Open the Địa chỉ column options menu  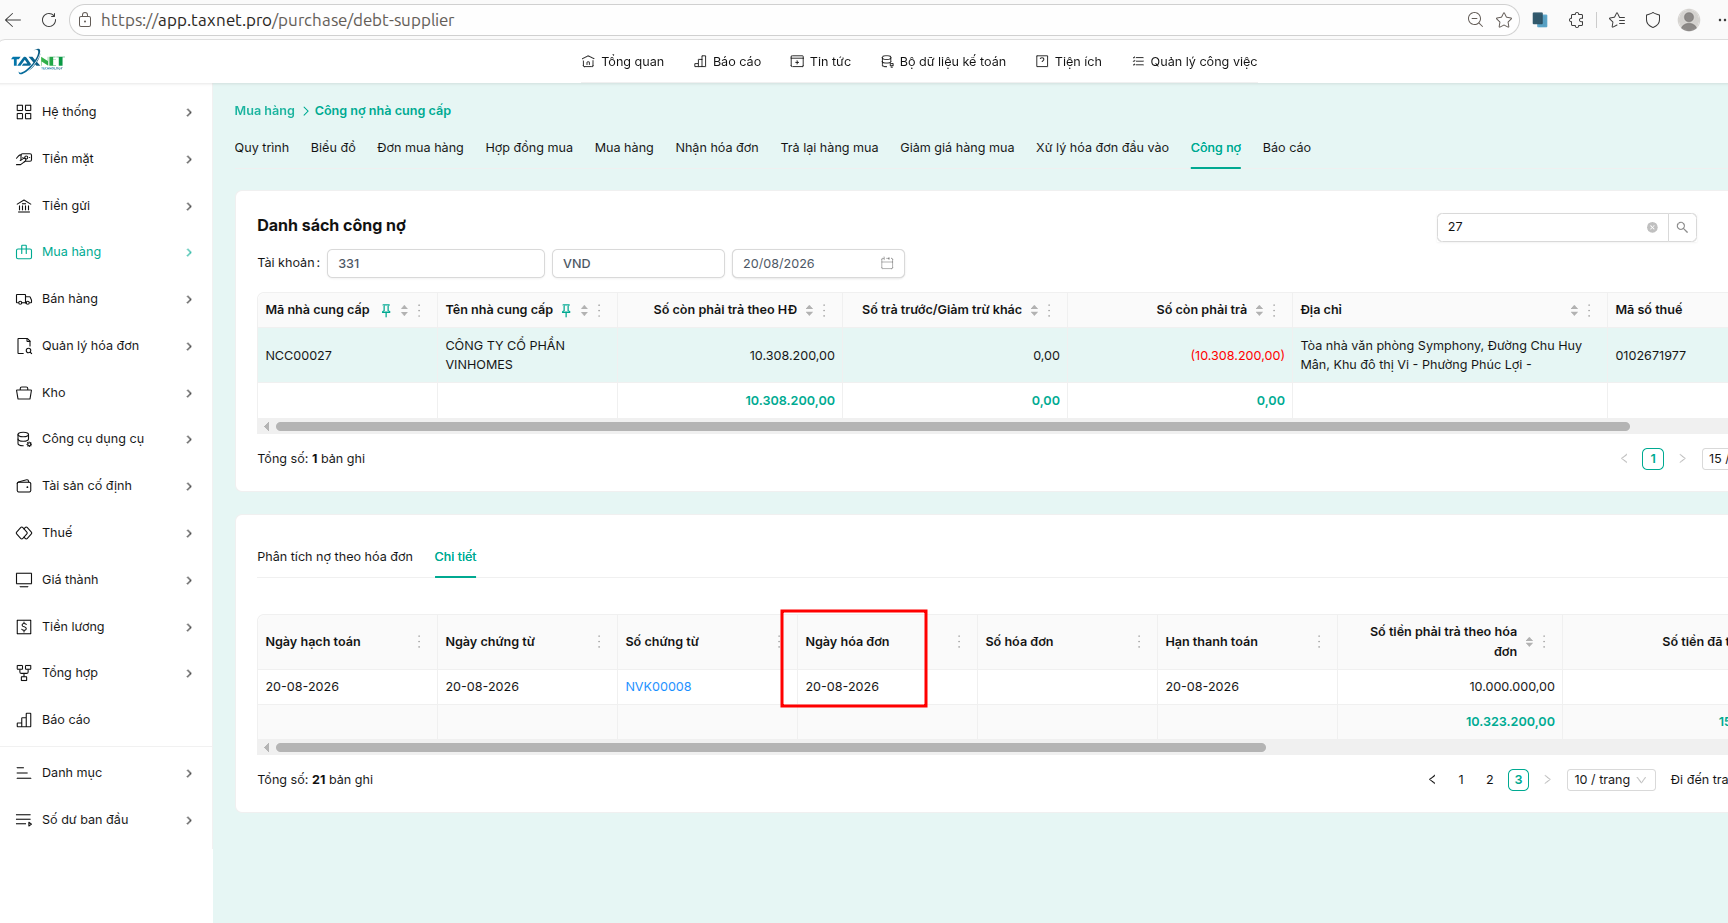point(1589,310)
